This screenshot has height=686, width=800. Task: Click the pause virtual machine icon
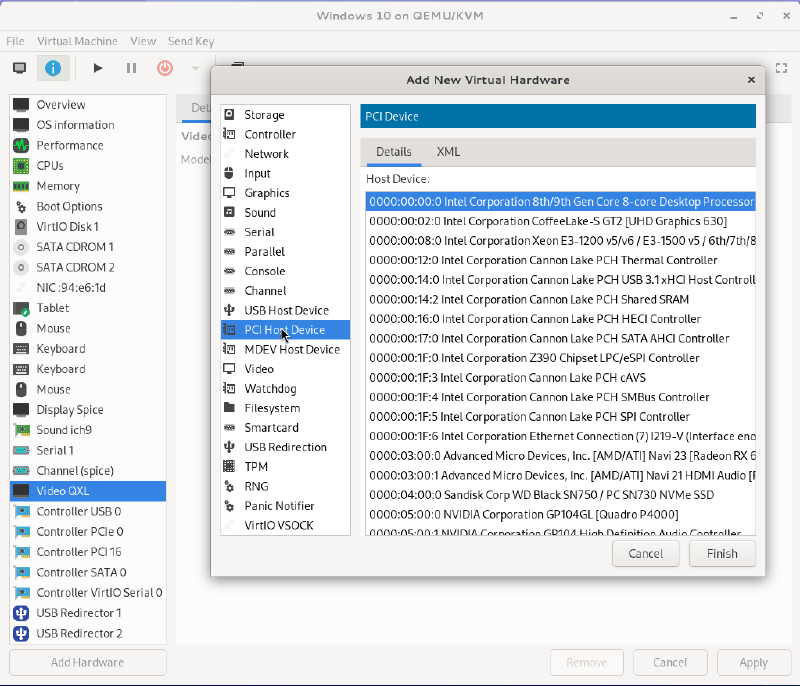(131, 68)
